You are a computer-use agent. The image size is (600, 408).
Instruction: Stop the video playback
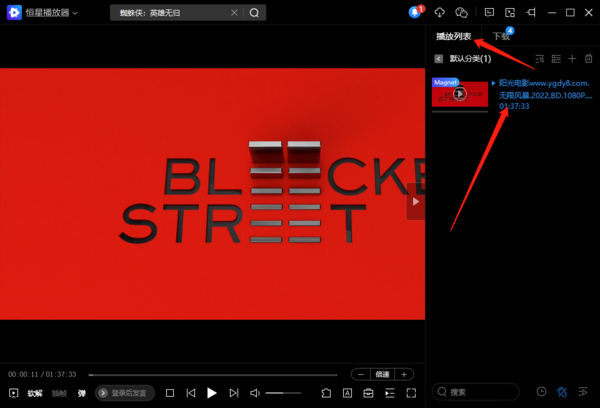(x=170, y=393)
